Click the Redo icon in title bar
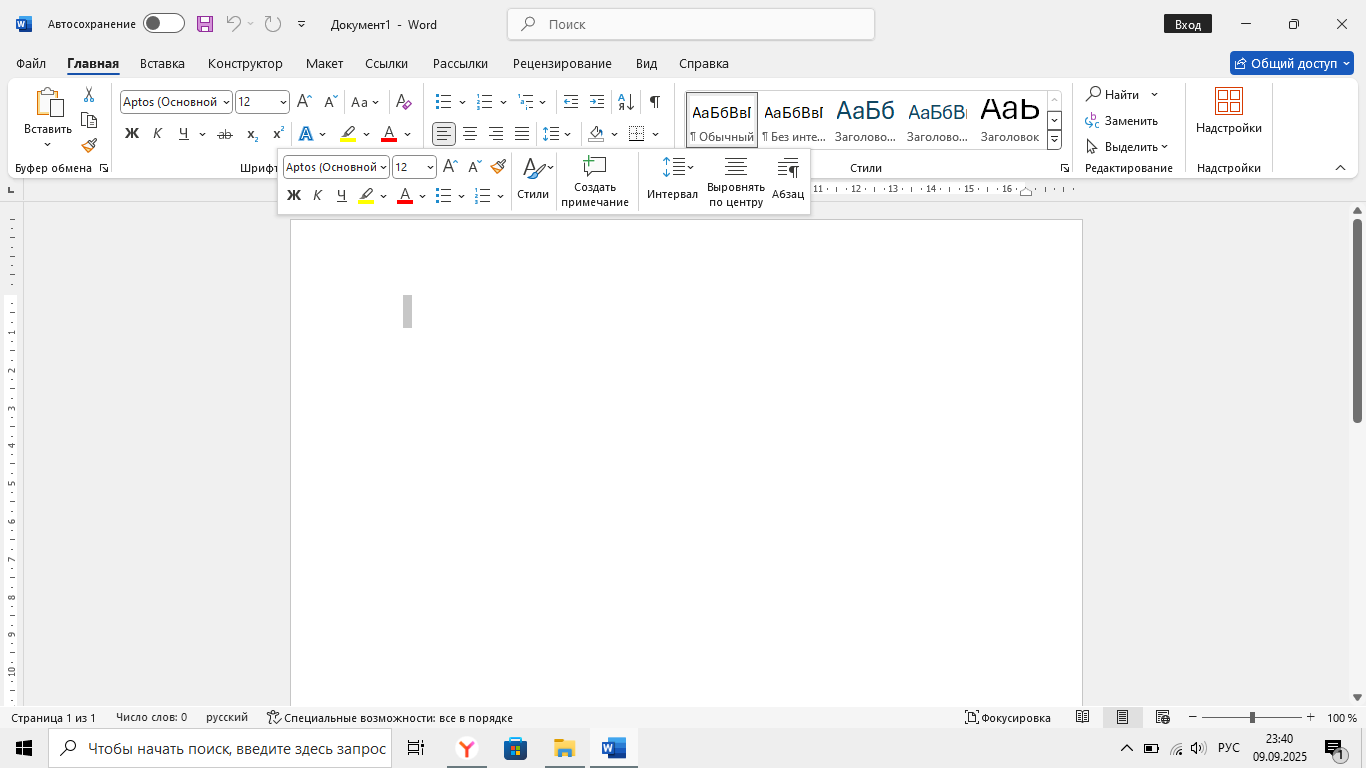1366x768 pixels. click(272, 24)
